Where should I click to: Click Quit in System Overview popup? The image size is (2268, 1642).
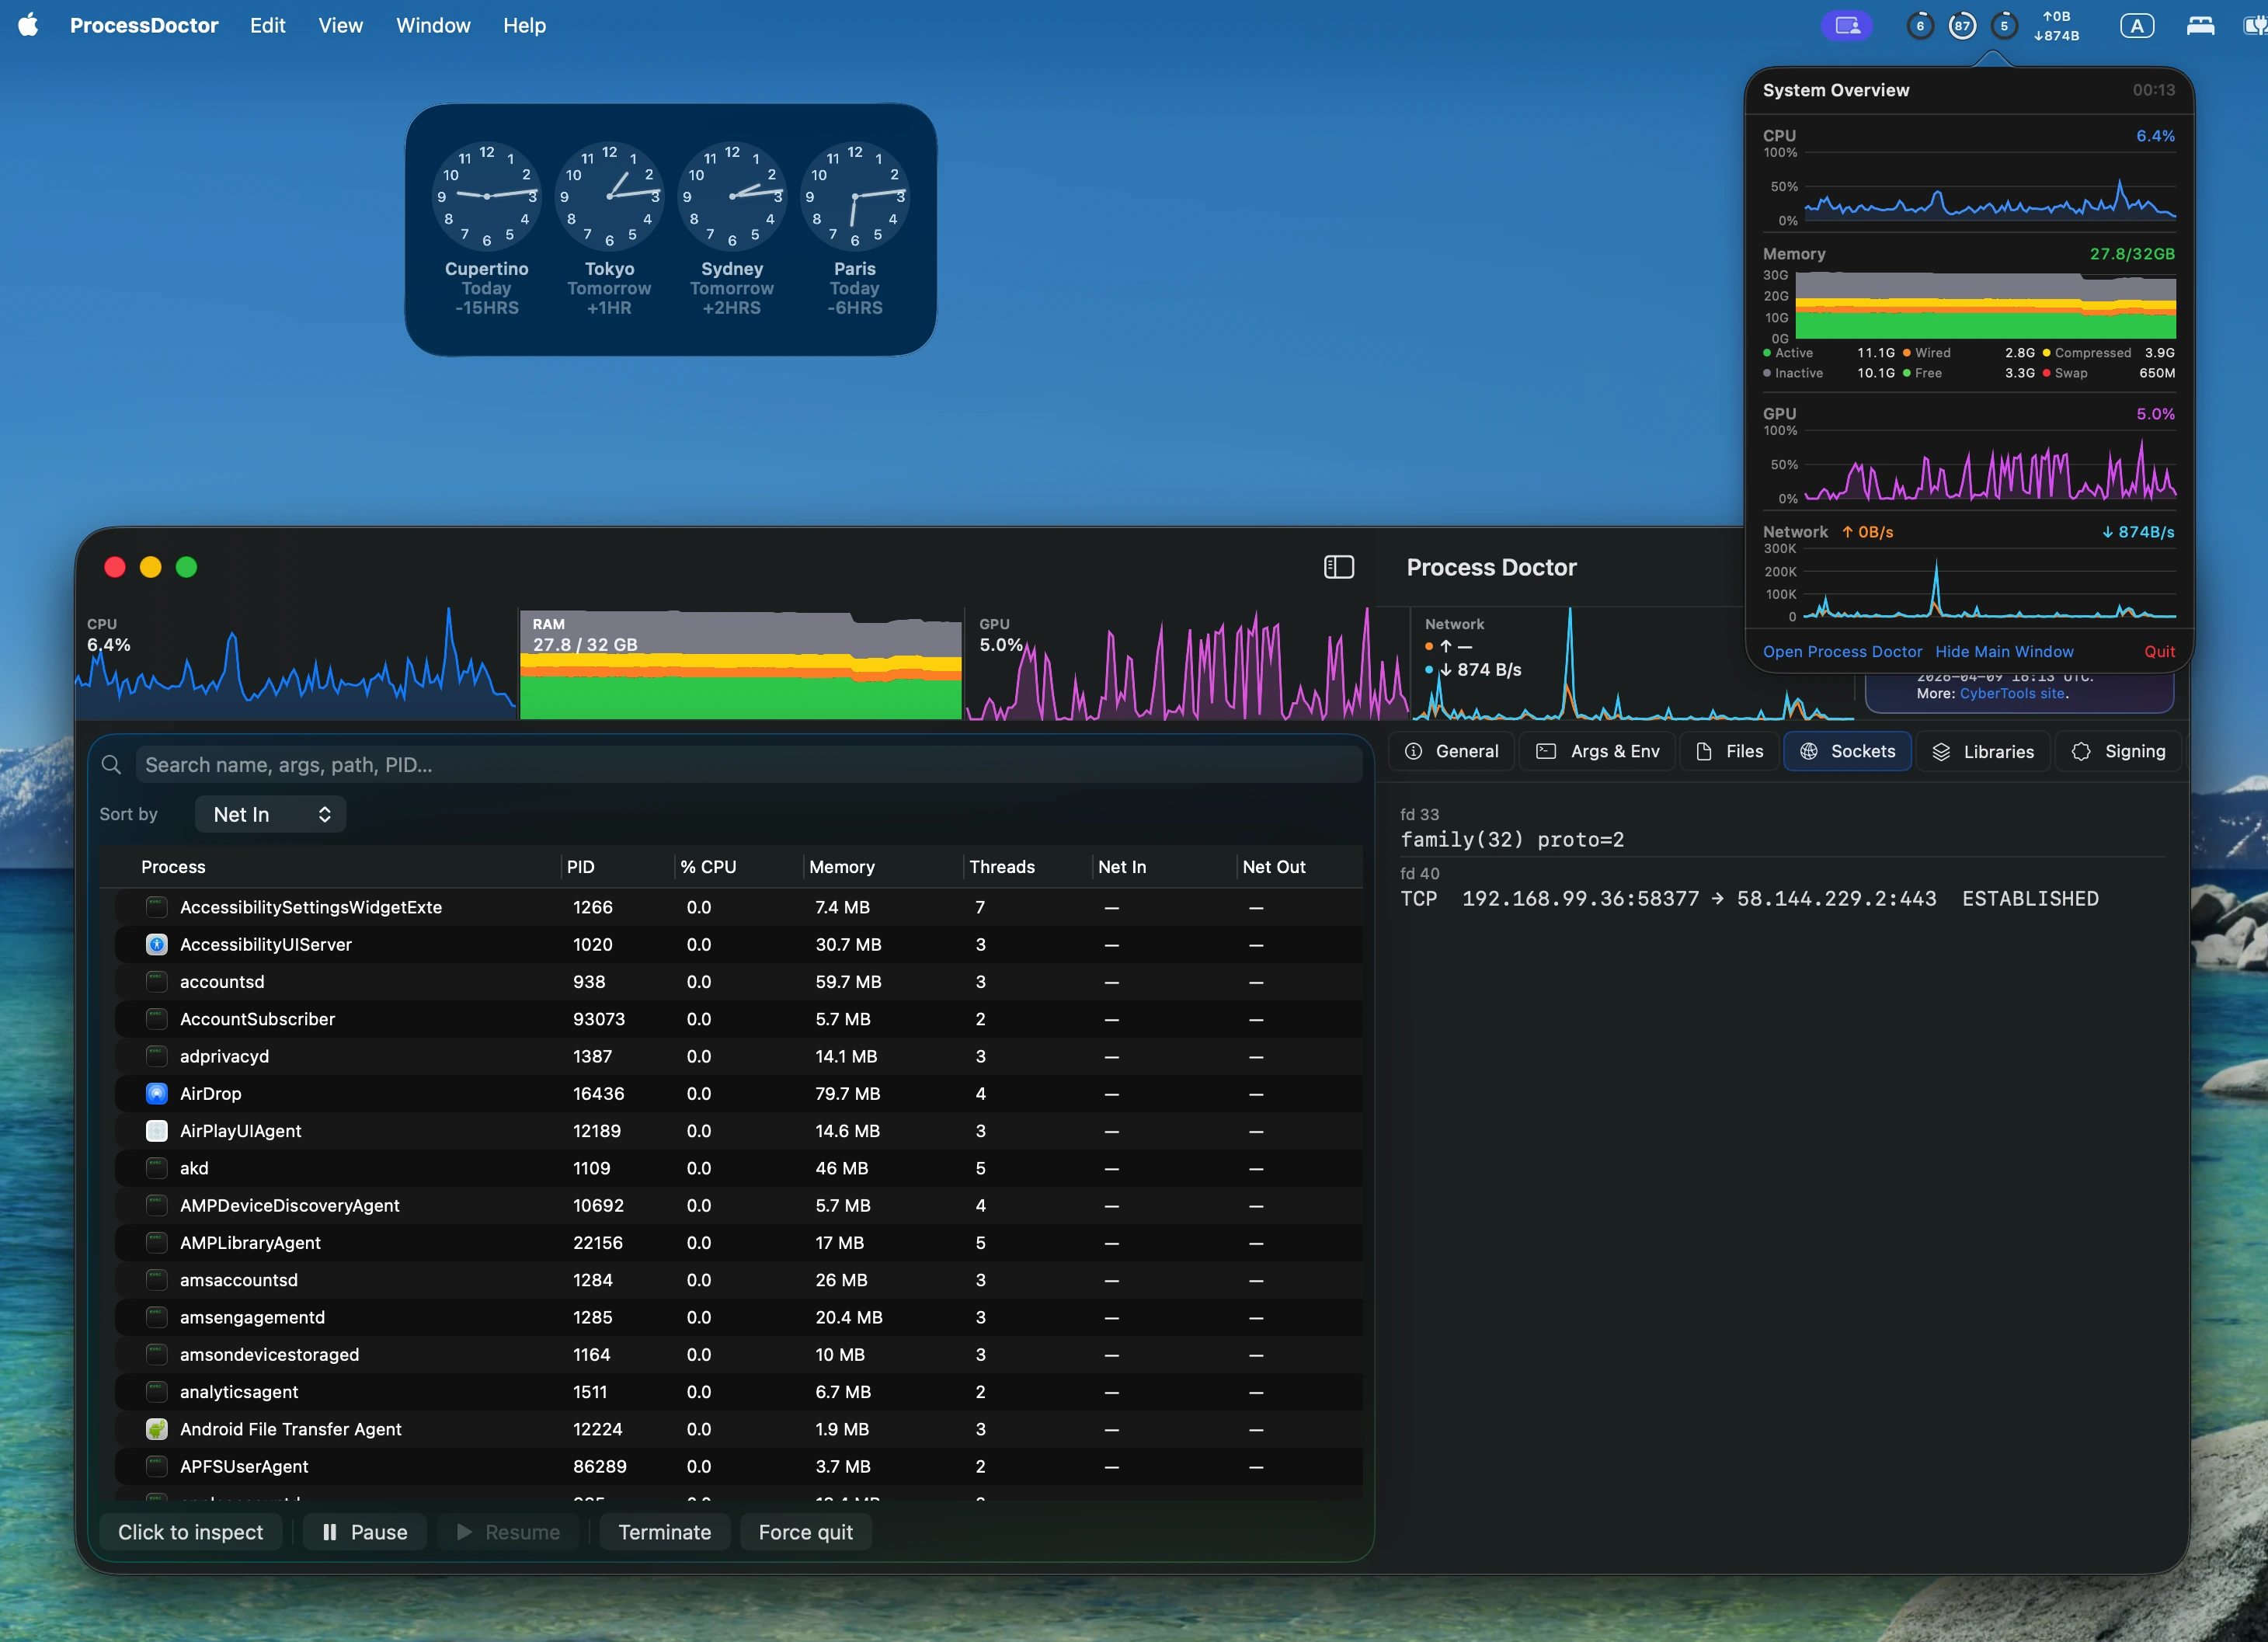pos(2159,651)
